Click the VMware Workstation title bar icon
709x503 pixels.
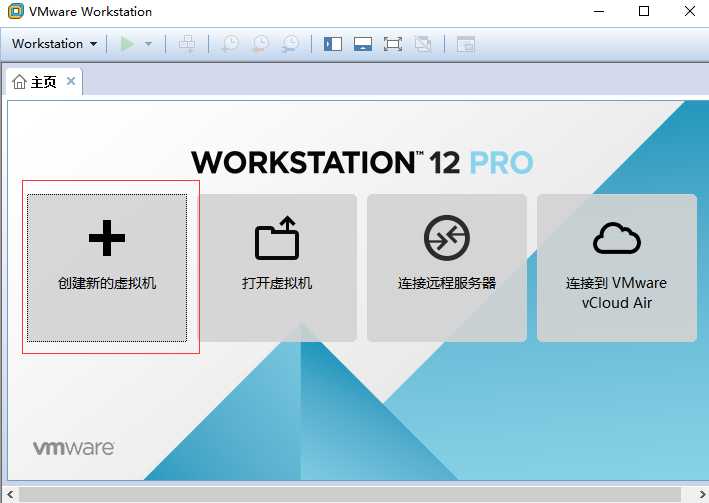pyautogui.click(x=16, y=11)
